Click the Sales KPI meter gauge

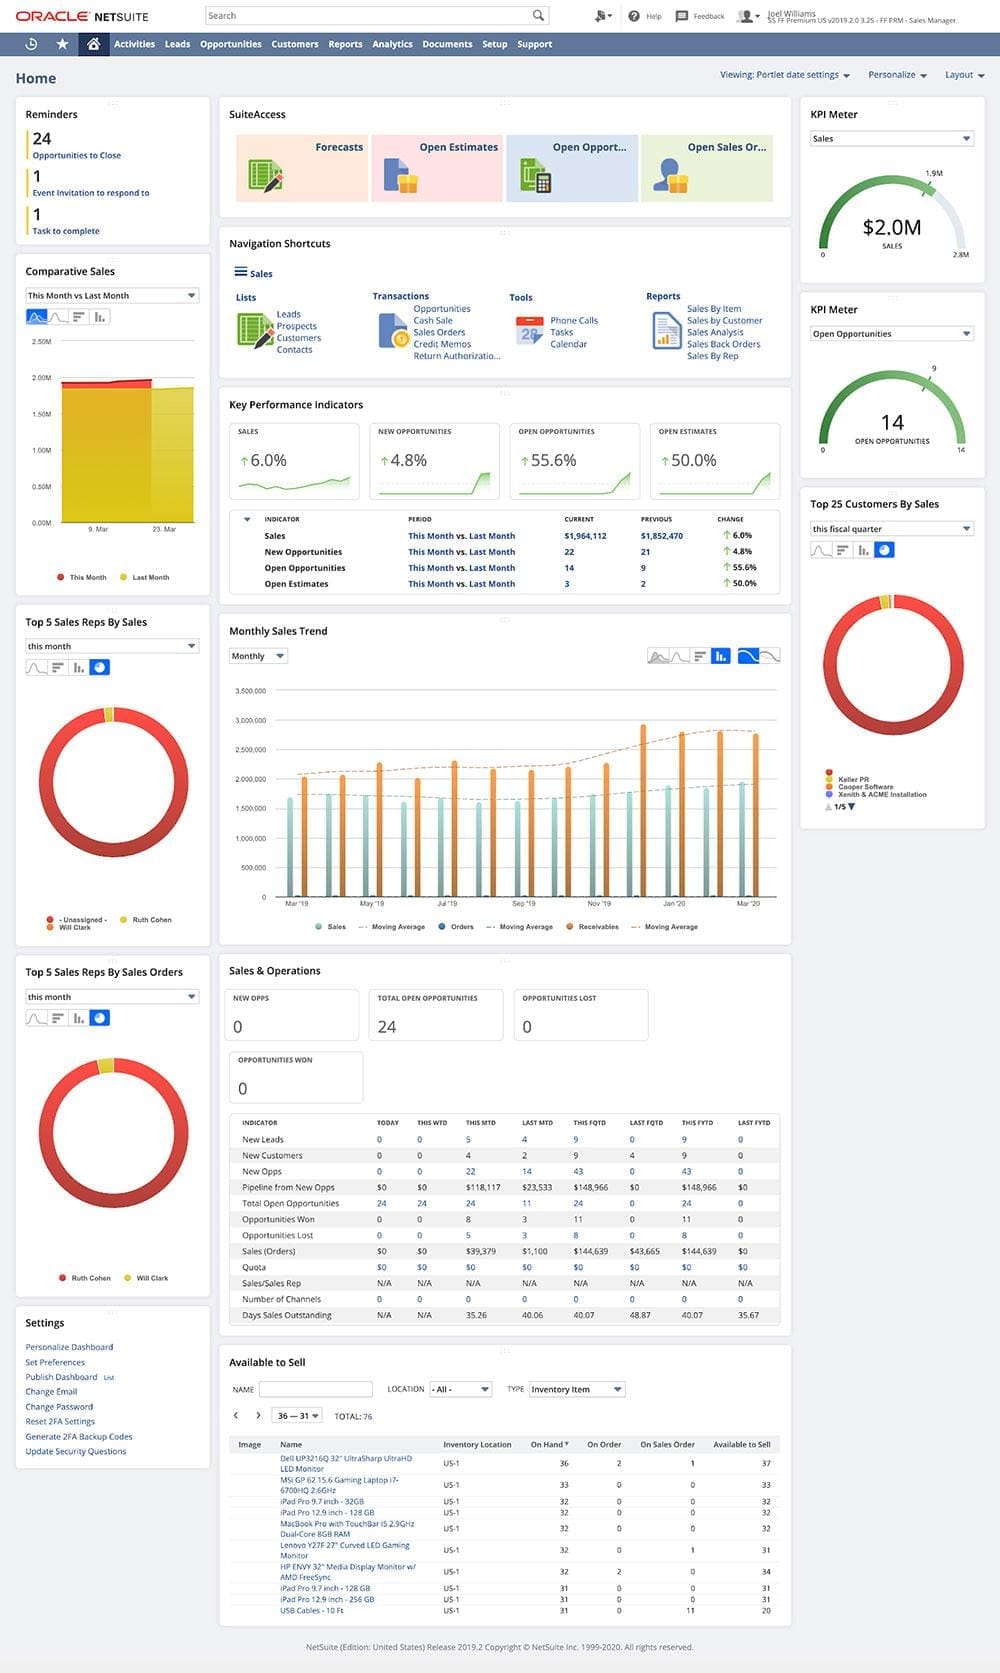click(x=892, y=215)
